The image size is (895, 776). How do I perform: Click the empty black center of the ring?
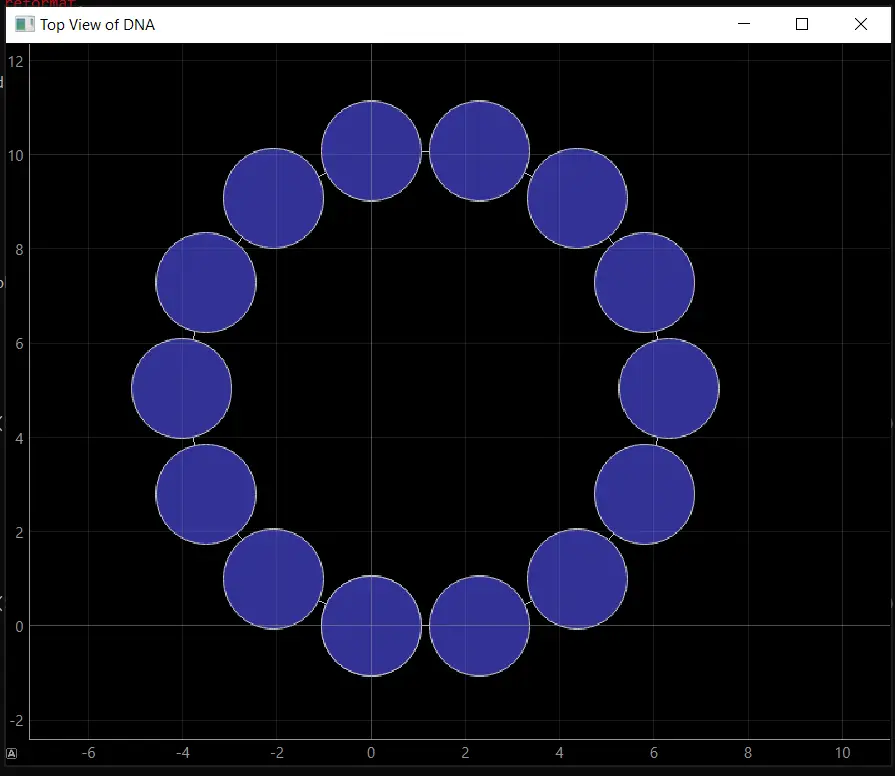(425, 388)
